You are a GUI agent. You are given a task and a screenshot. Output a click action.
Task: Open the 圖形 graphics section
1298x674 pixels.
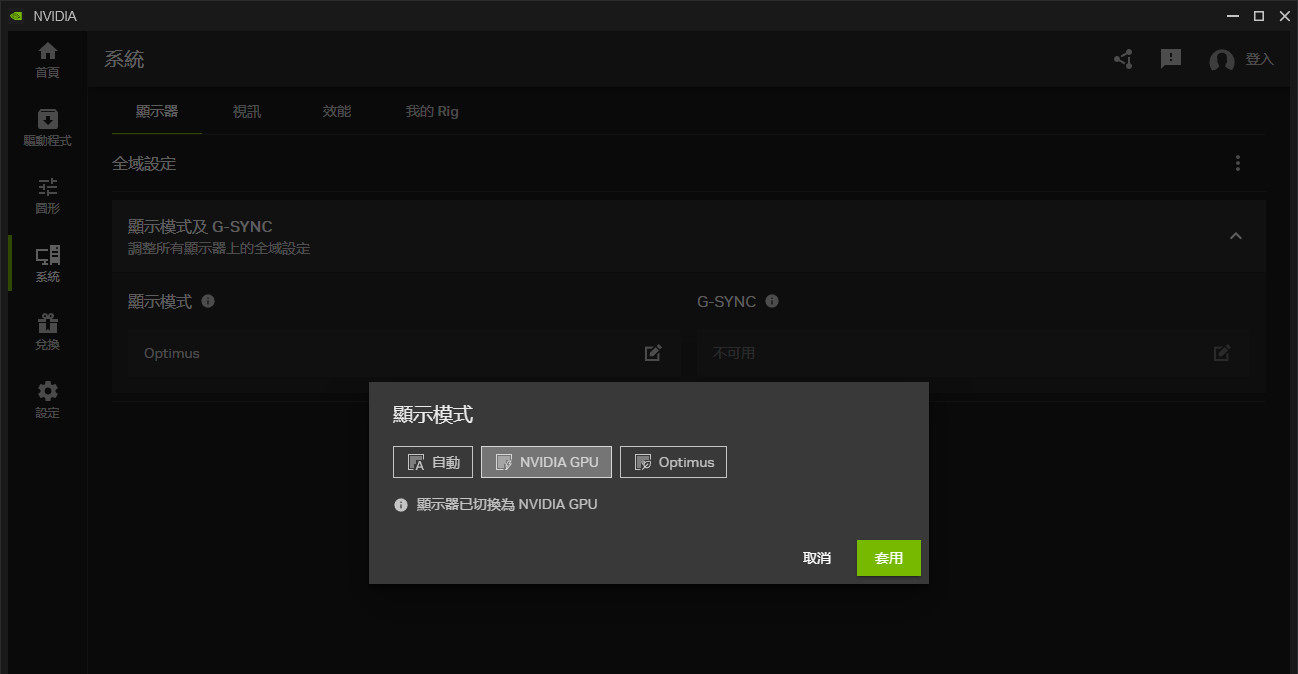[x=47, y=196]
